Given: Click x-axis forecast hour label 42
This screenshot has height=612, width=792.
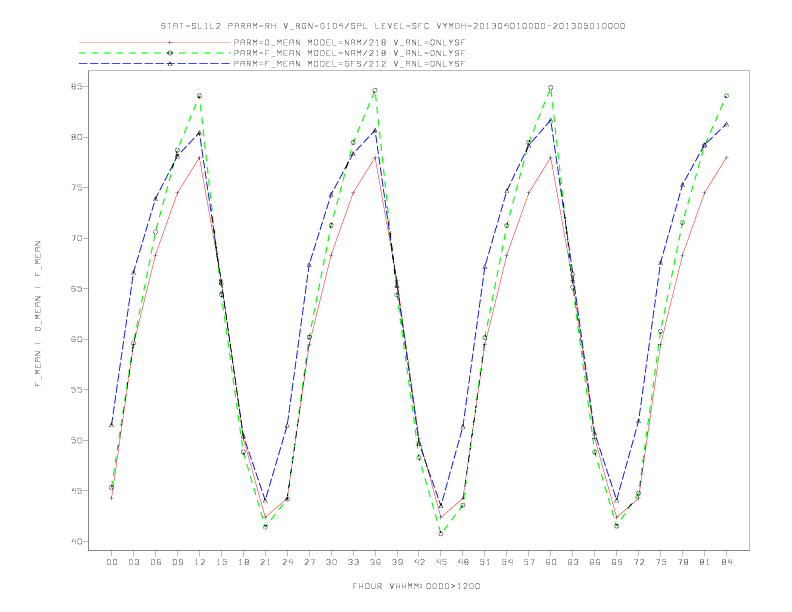Looking at the screenshot, I should 419,562.
